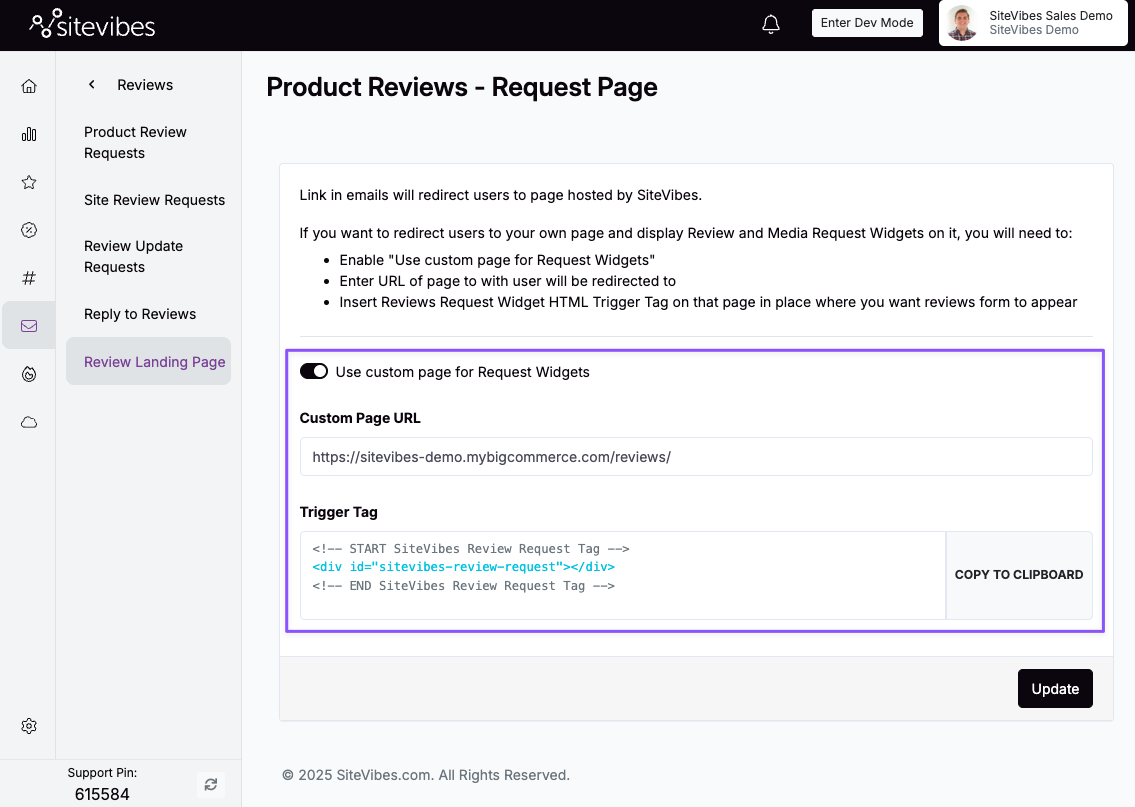
Task: Click the Custom Page URL field
Action: (x=696, y=457)
